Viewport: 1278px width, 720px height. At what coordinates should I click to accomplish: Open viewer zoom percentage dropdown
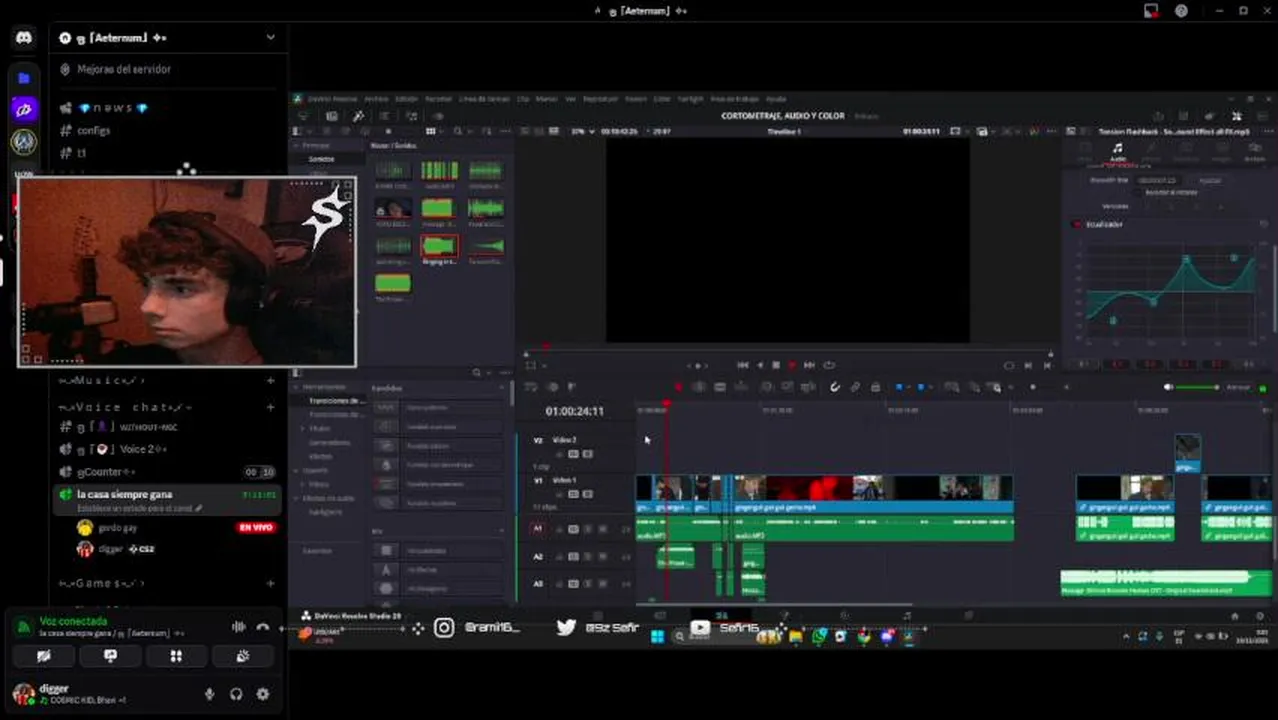pos(581,131)
